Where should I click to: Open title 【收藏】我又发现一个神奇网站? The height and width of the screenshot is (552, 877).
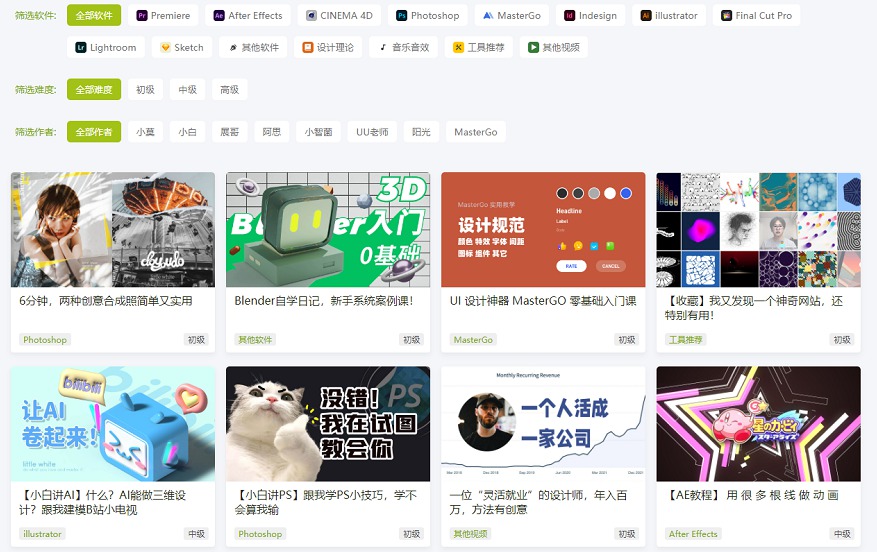tap(753, 308)
